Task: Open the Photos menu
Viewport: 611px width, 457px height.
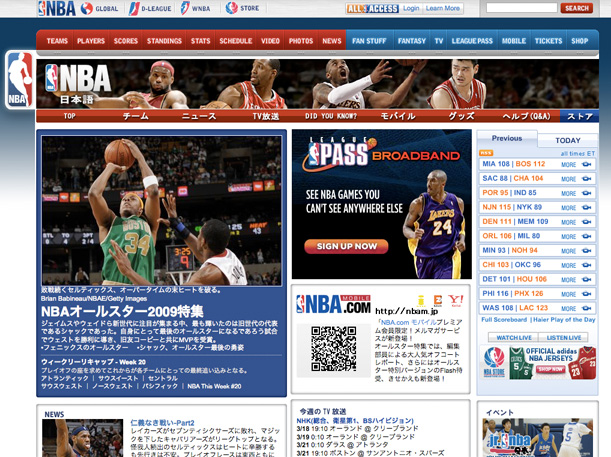Action: click(x=301, y=41)
